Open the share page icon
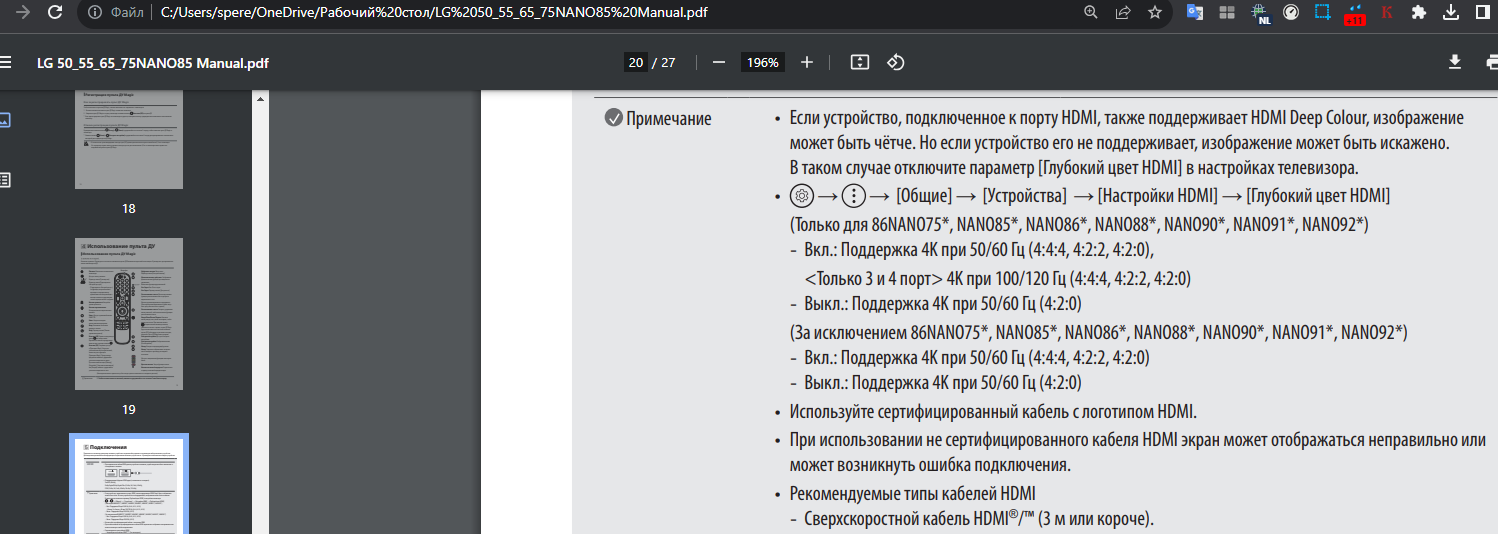The width and height of the screenshot is (1498, 534). pos(1123,13)
